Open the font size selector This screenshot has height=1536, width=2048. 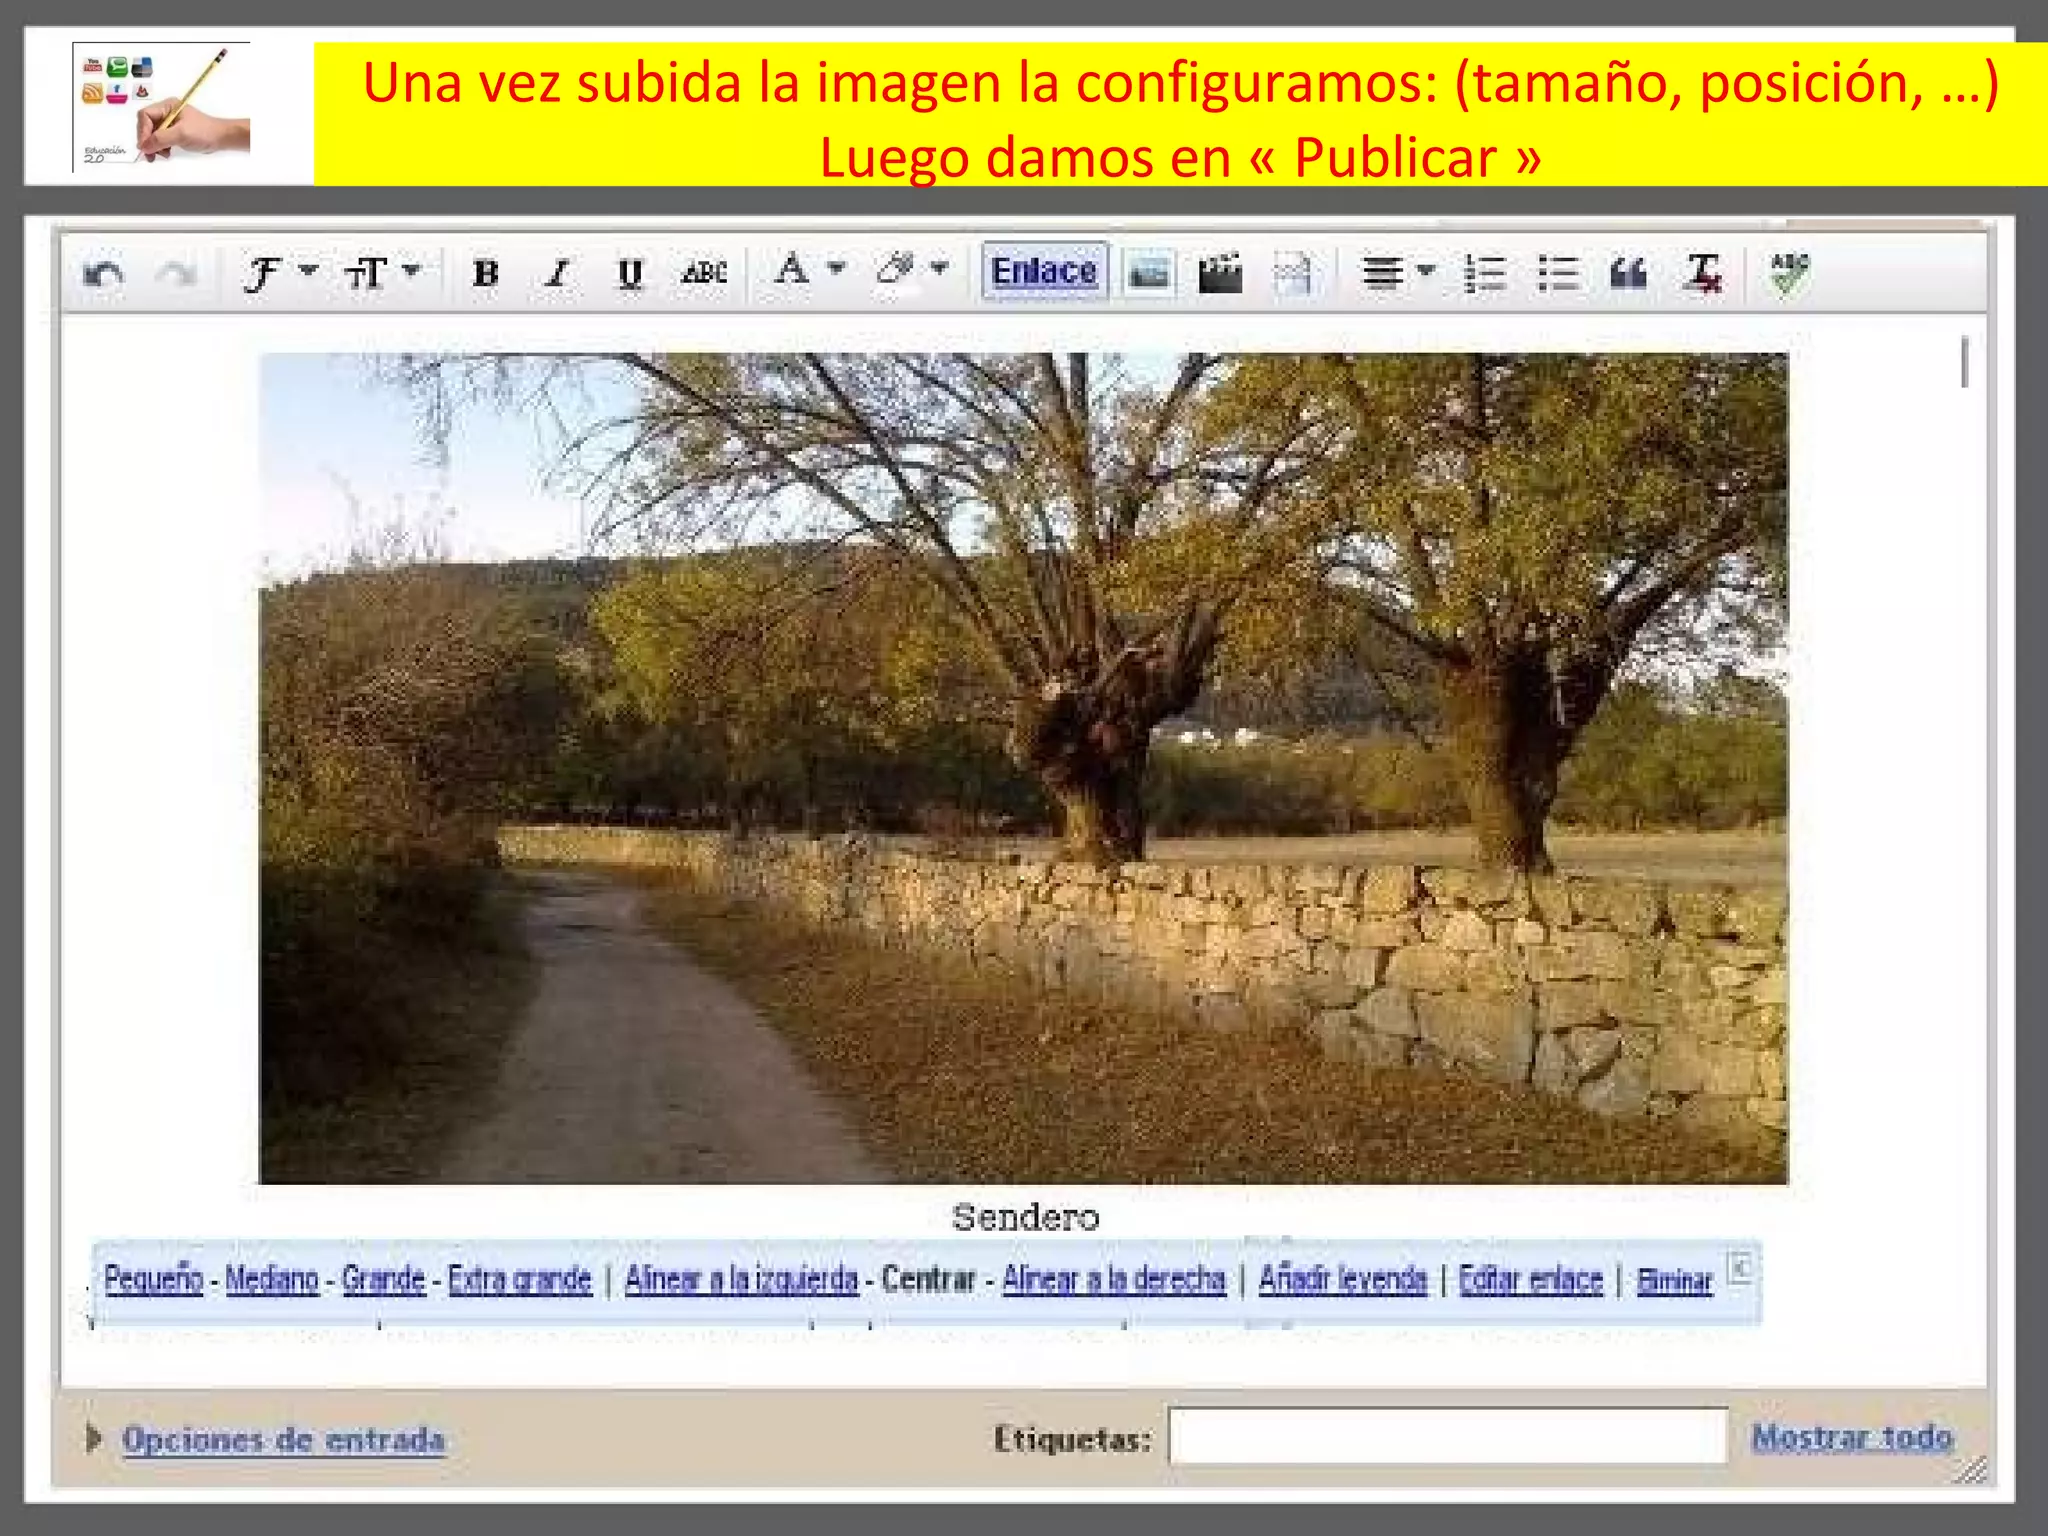[x=366, y=273]
